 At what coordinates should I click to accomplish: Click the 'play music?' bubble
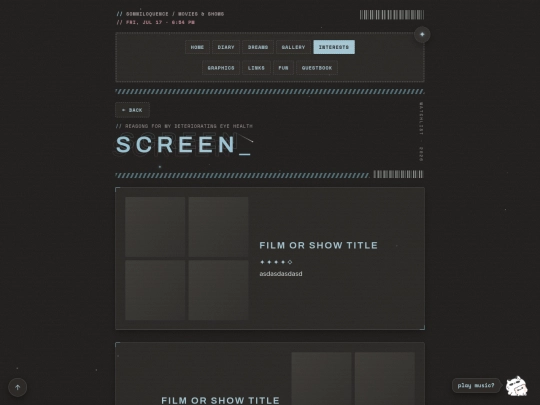pos(476,385)
